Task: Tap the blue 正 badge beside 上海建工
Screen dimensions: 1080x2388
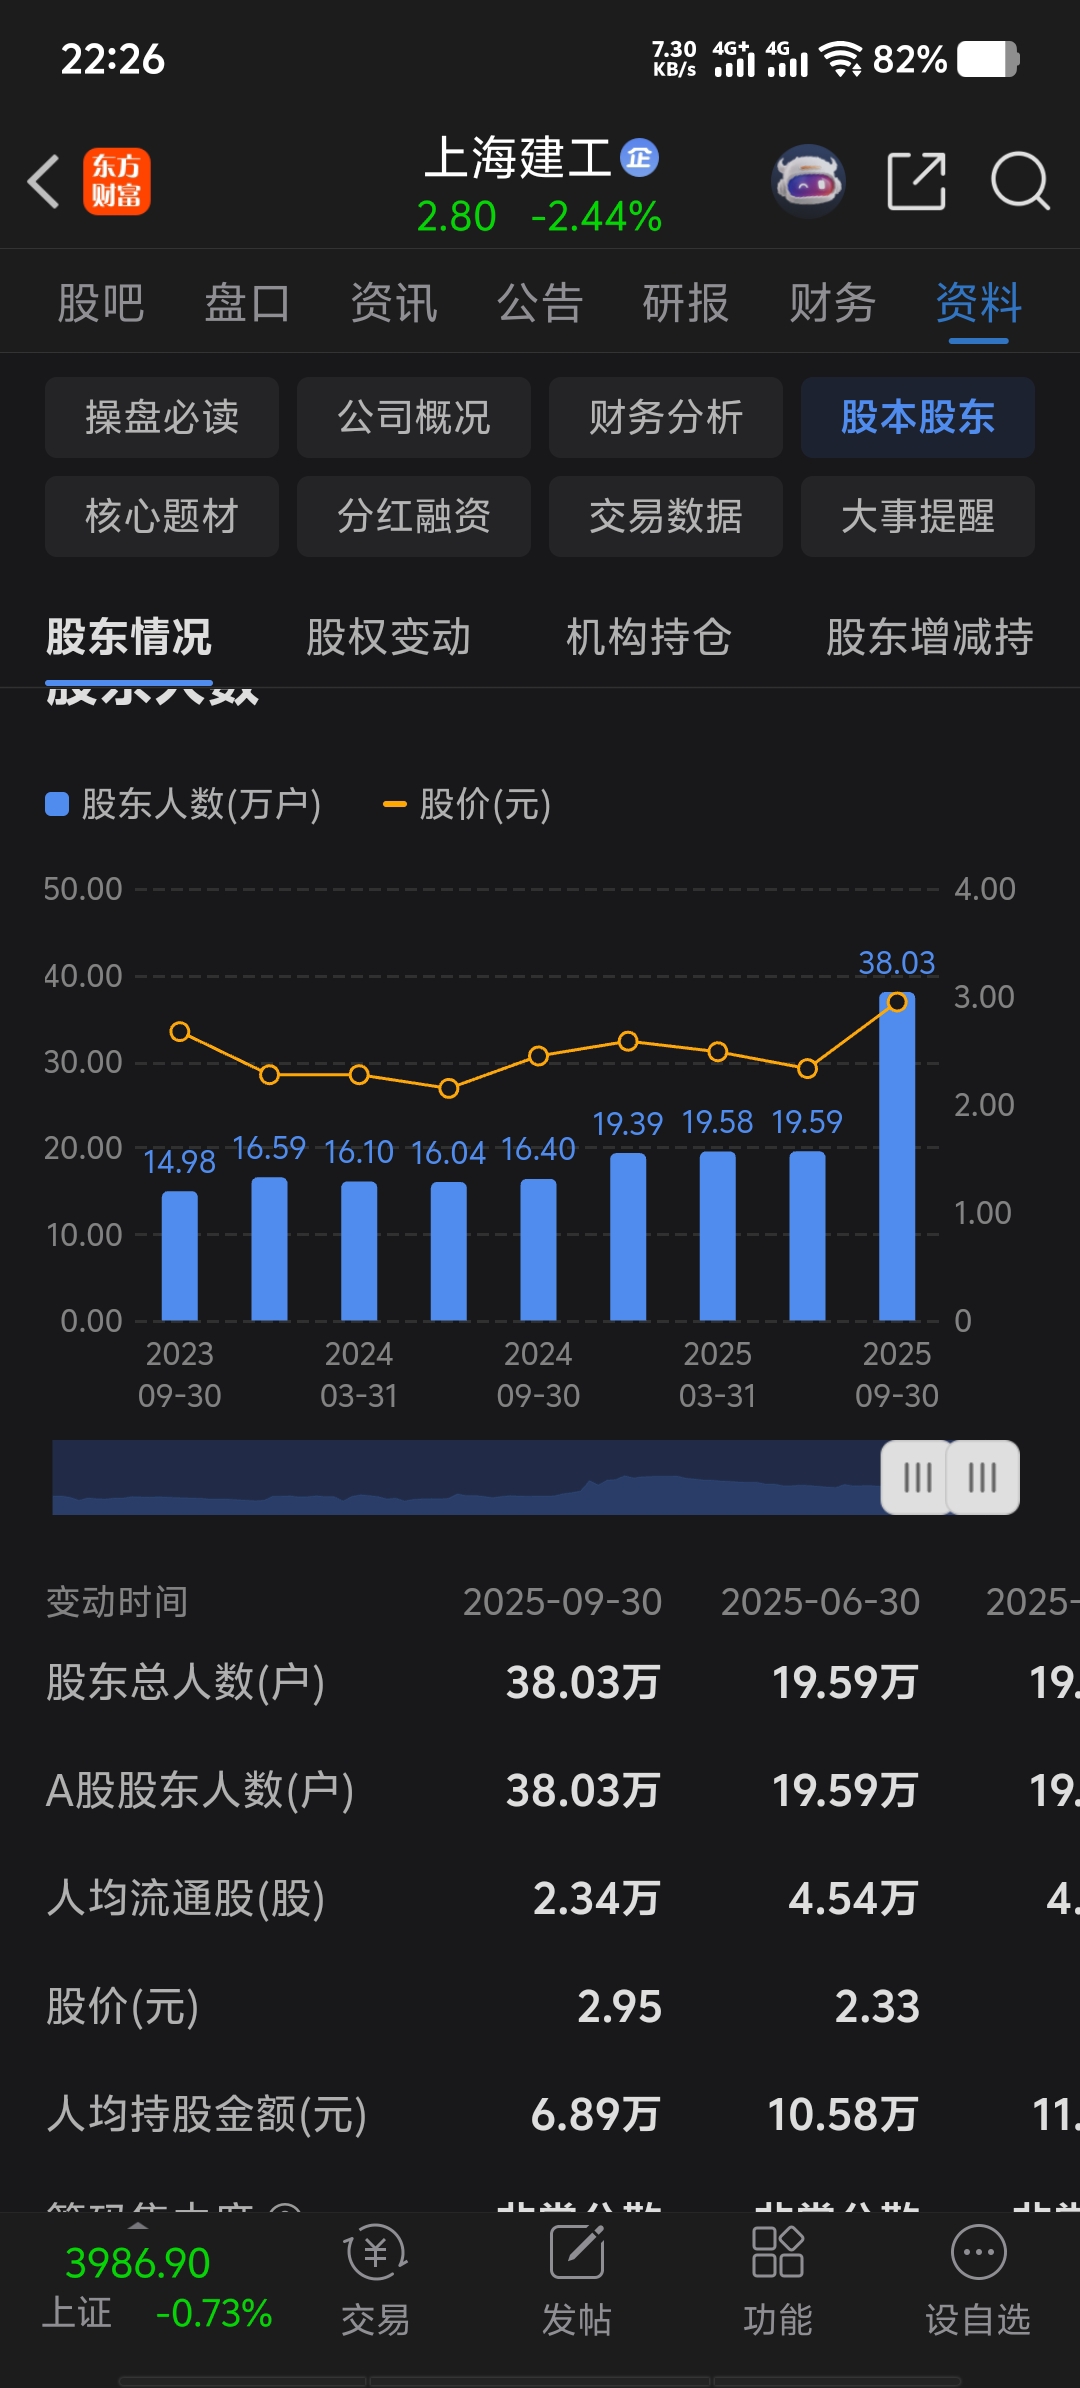Action: coord(639,158)
